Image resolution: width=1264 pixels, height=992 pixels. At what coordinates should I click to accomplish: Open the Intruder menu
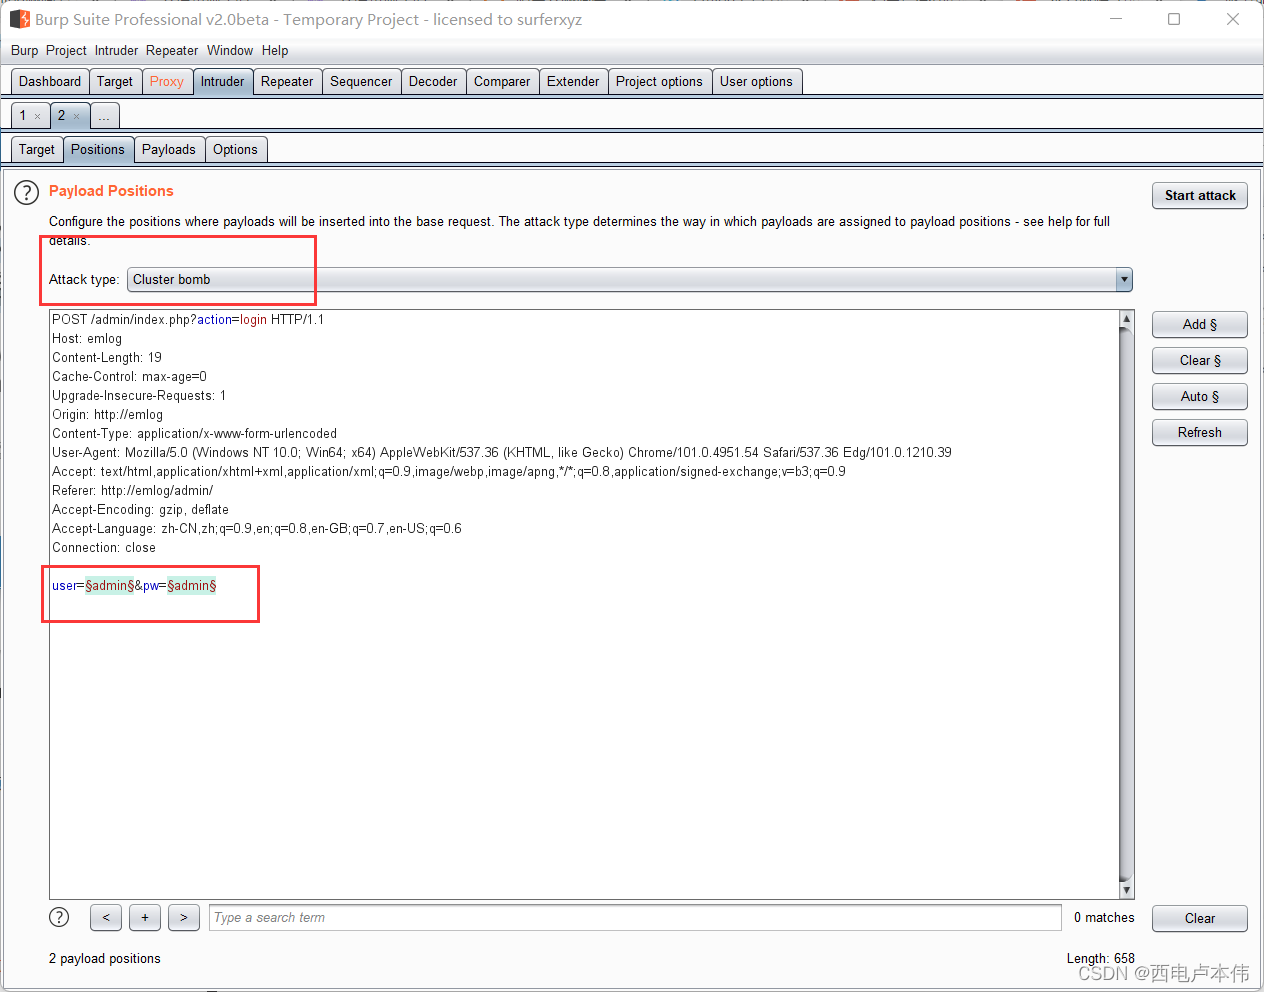coord(116,50)
